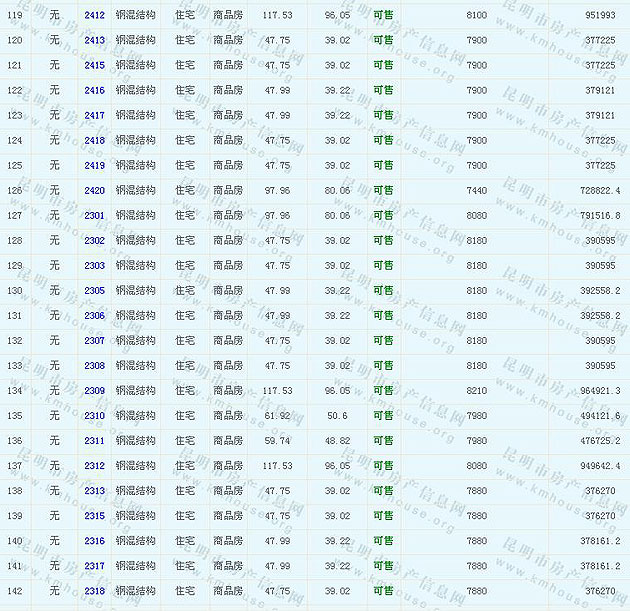This screenshot has width=630, height=611.
Task: Click room 2305 link
Action: pyautogui.click(x=94, y=291)
